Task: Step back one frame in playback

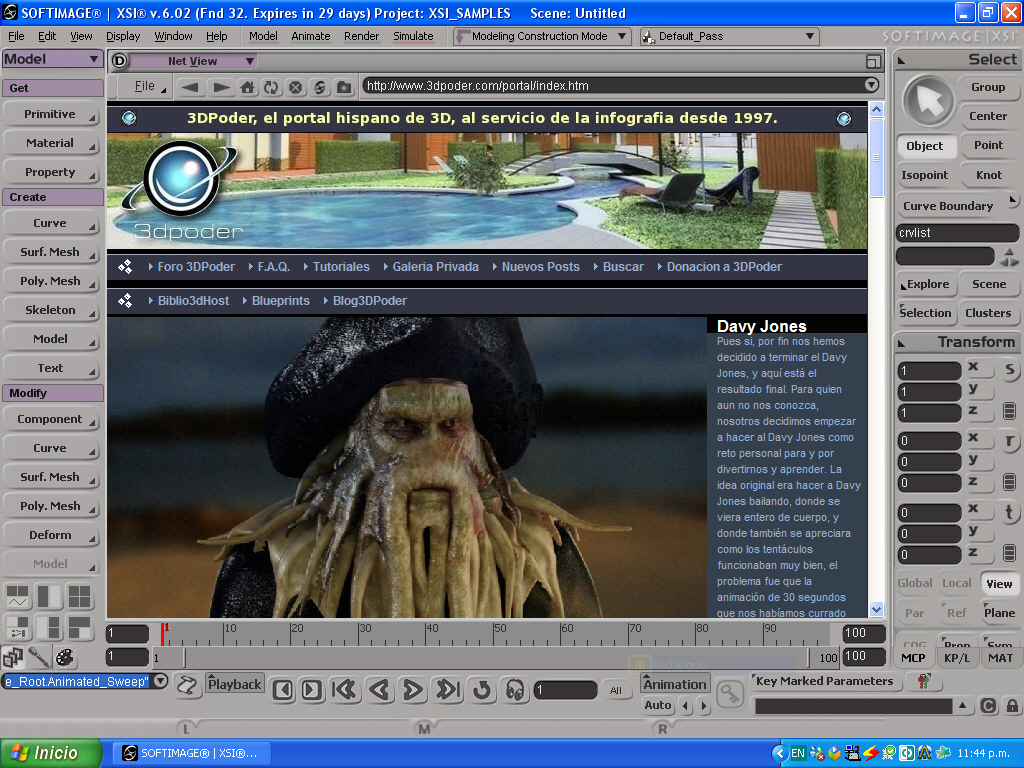Action: [283, 690]
